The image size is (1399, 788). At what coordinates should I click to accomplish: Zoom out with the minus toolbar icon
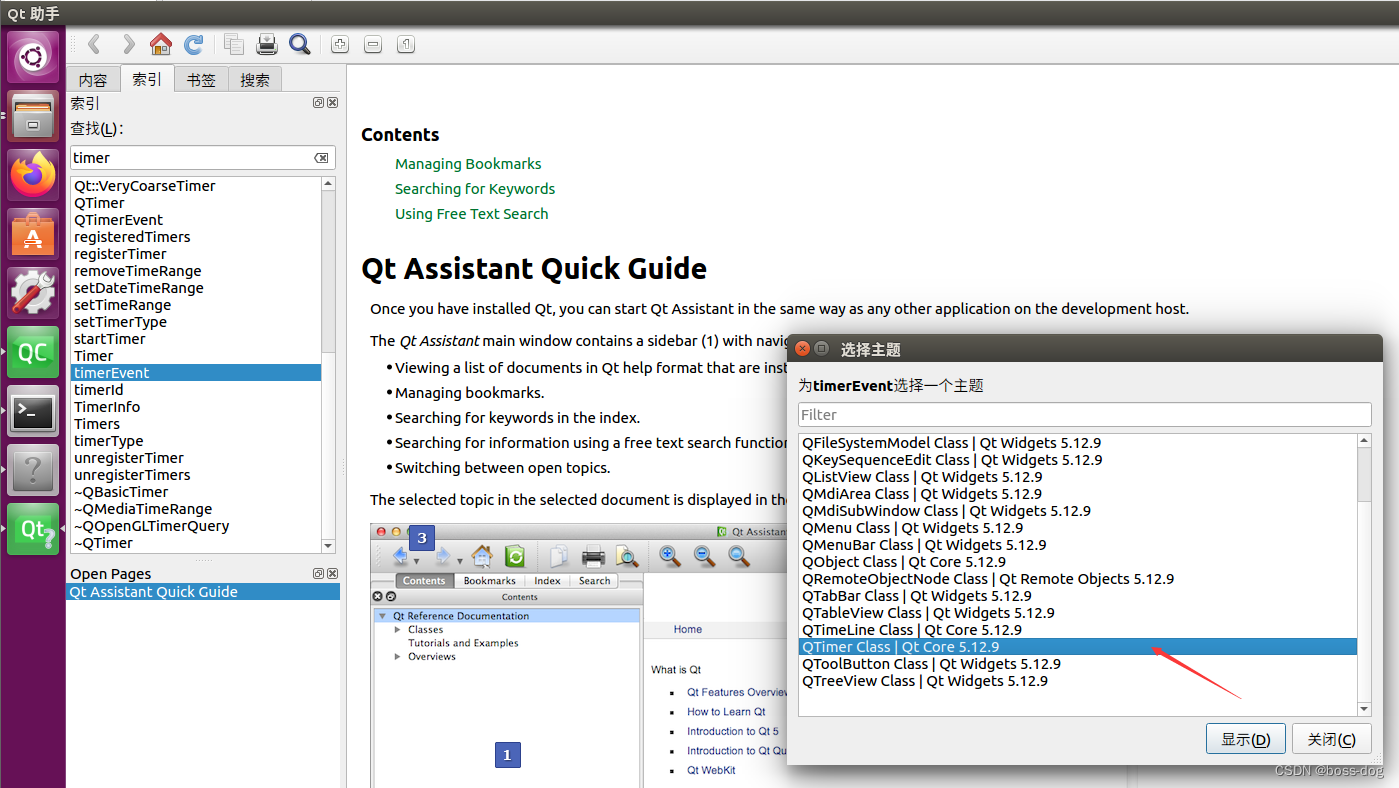(x=372, y=44)
